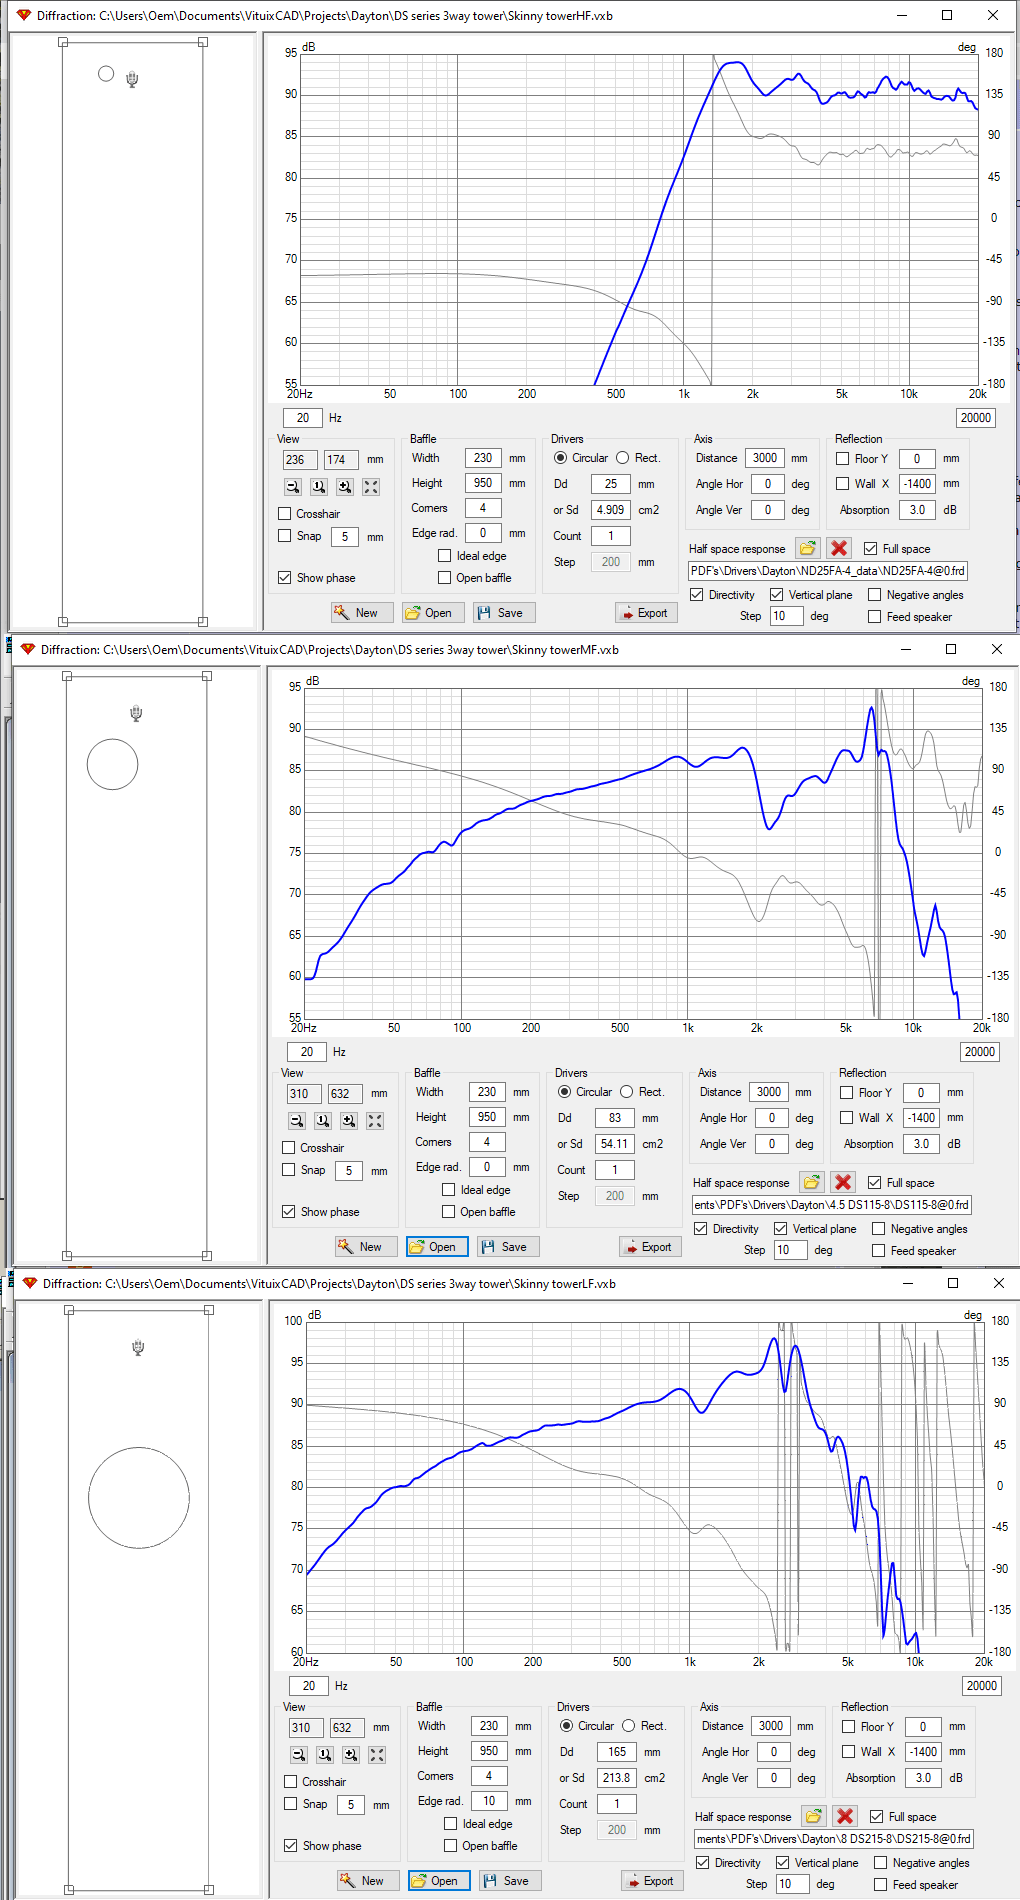1020x1900 pixels.
Task: Select the microphone marker on MF baffle drawing
Action: 136,713
